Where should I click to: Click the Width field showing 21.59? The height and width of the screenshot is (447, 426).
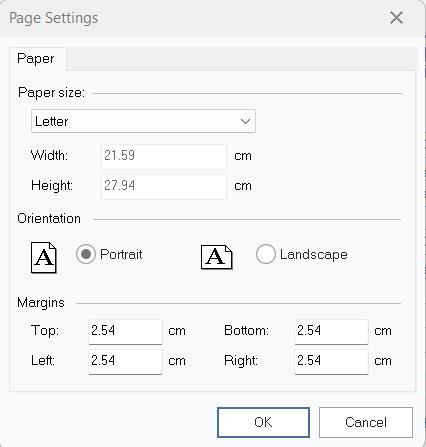coord(164,156)
